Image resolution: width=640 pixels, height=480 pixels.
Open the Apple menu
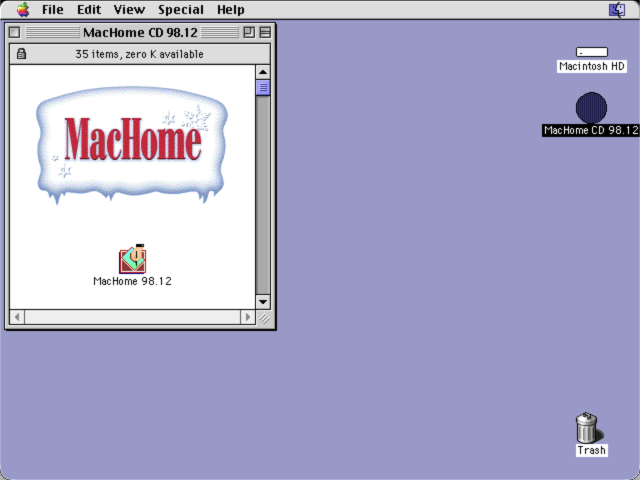23,9
